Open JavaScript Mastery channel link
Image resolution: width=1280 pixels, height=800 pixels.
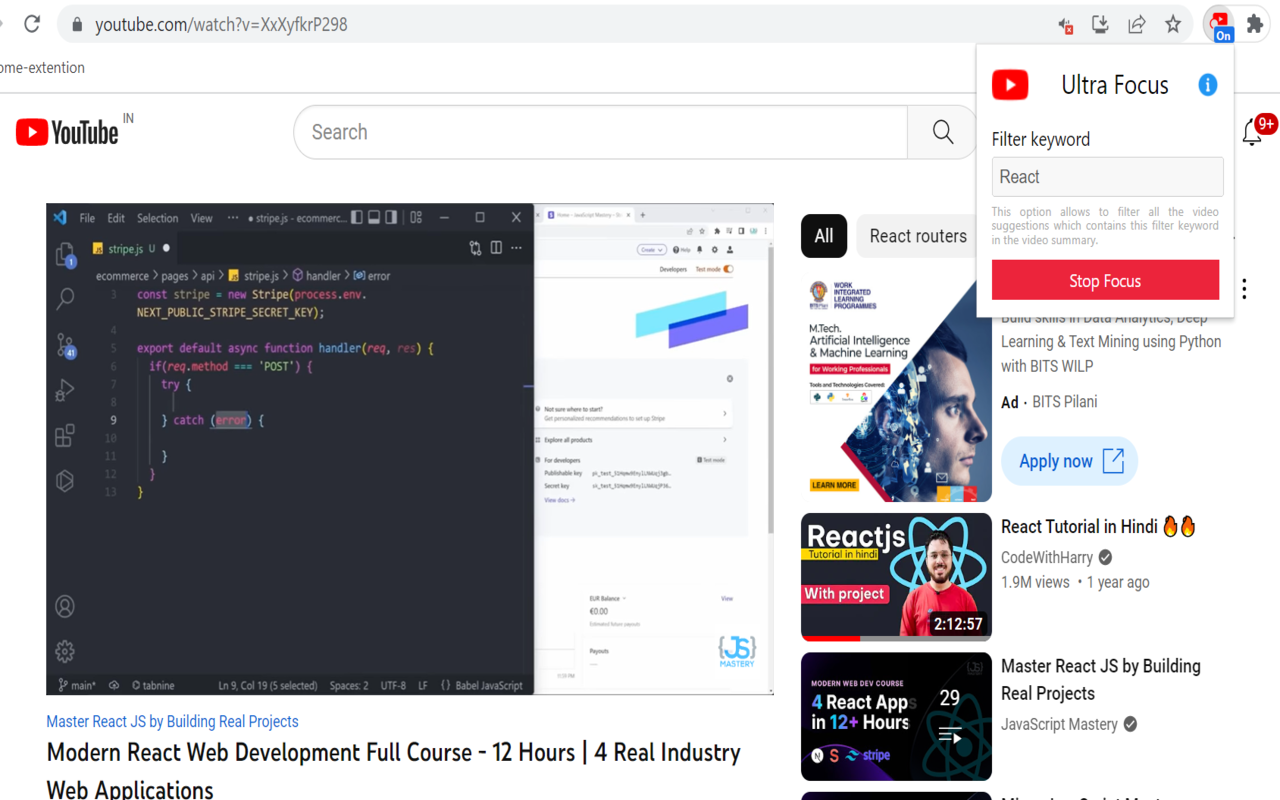click(x=1059, y=724)
